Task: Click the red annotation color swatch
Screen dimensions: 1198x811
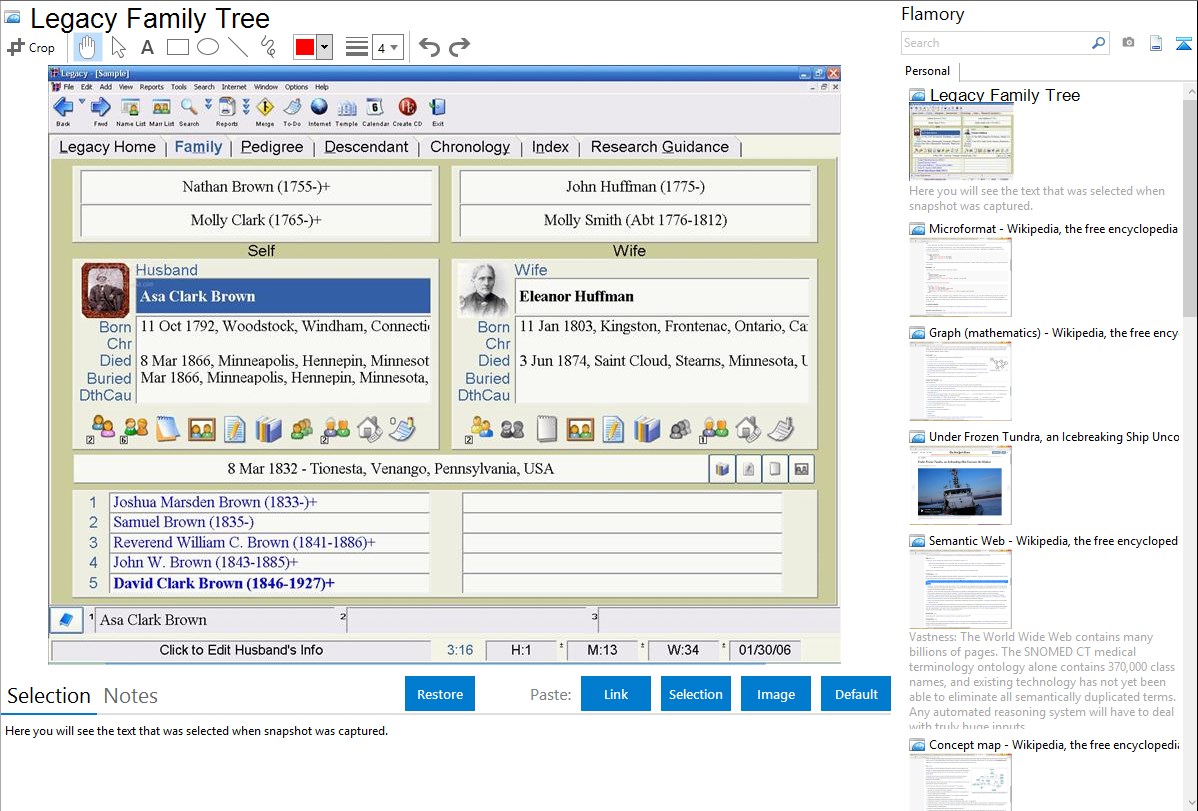Action: [305, 47]
